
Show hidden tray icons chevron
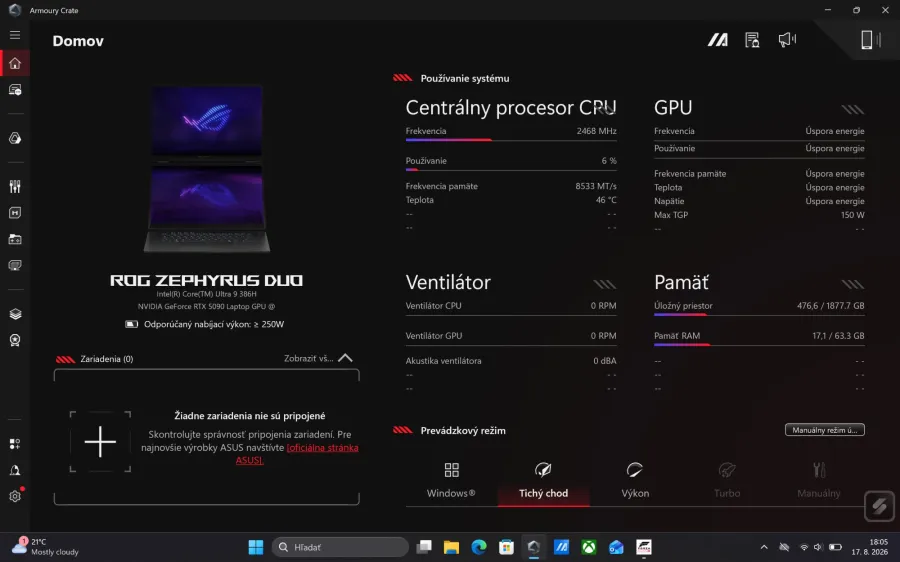tap(764, 547)
